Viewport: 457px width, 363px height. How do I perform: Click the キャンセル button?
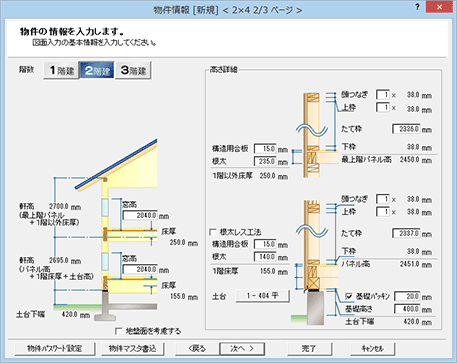click(372, 349)
